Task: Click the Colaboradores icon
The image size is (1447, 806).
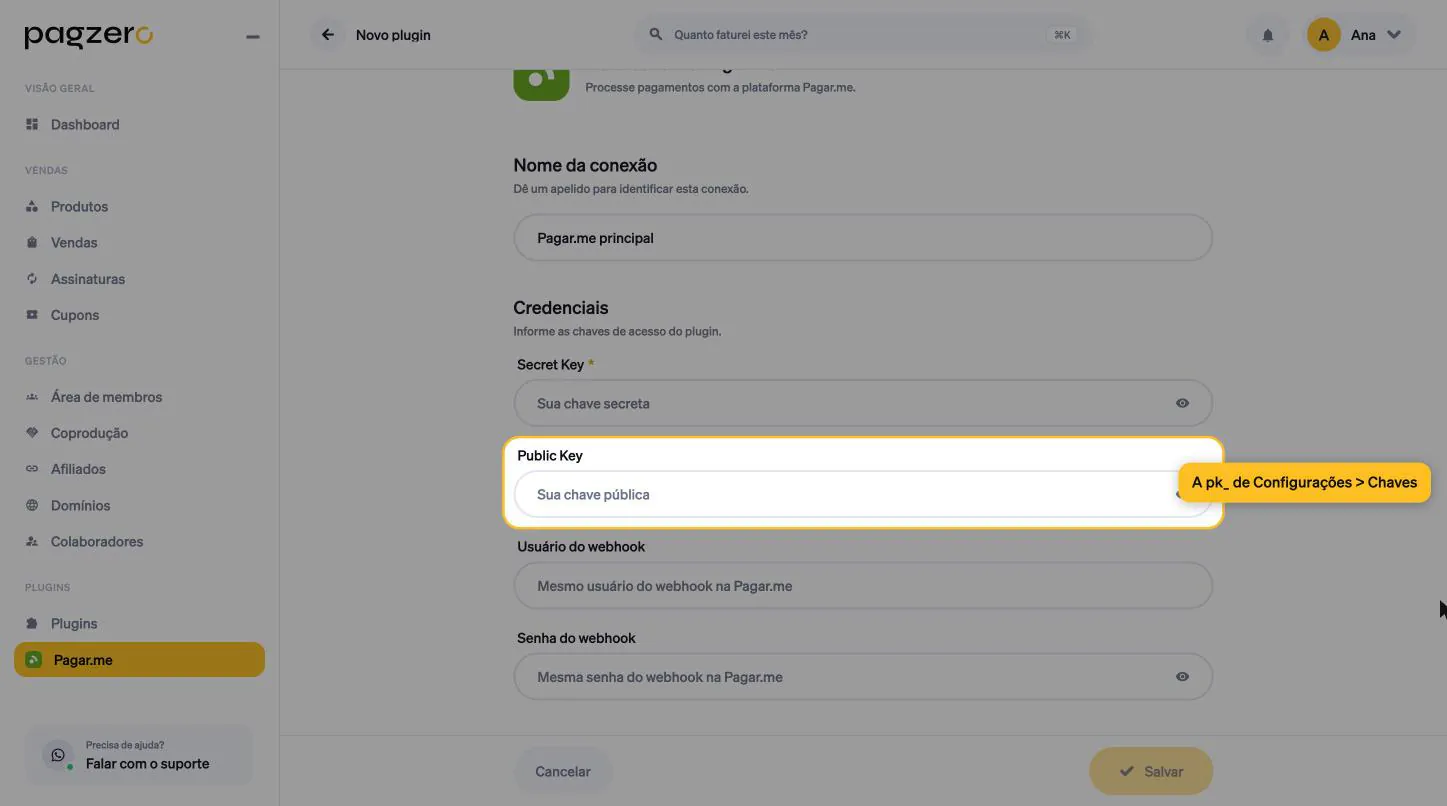Action: (32, 541)
